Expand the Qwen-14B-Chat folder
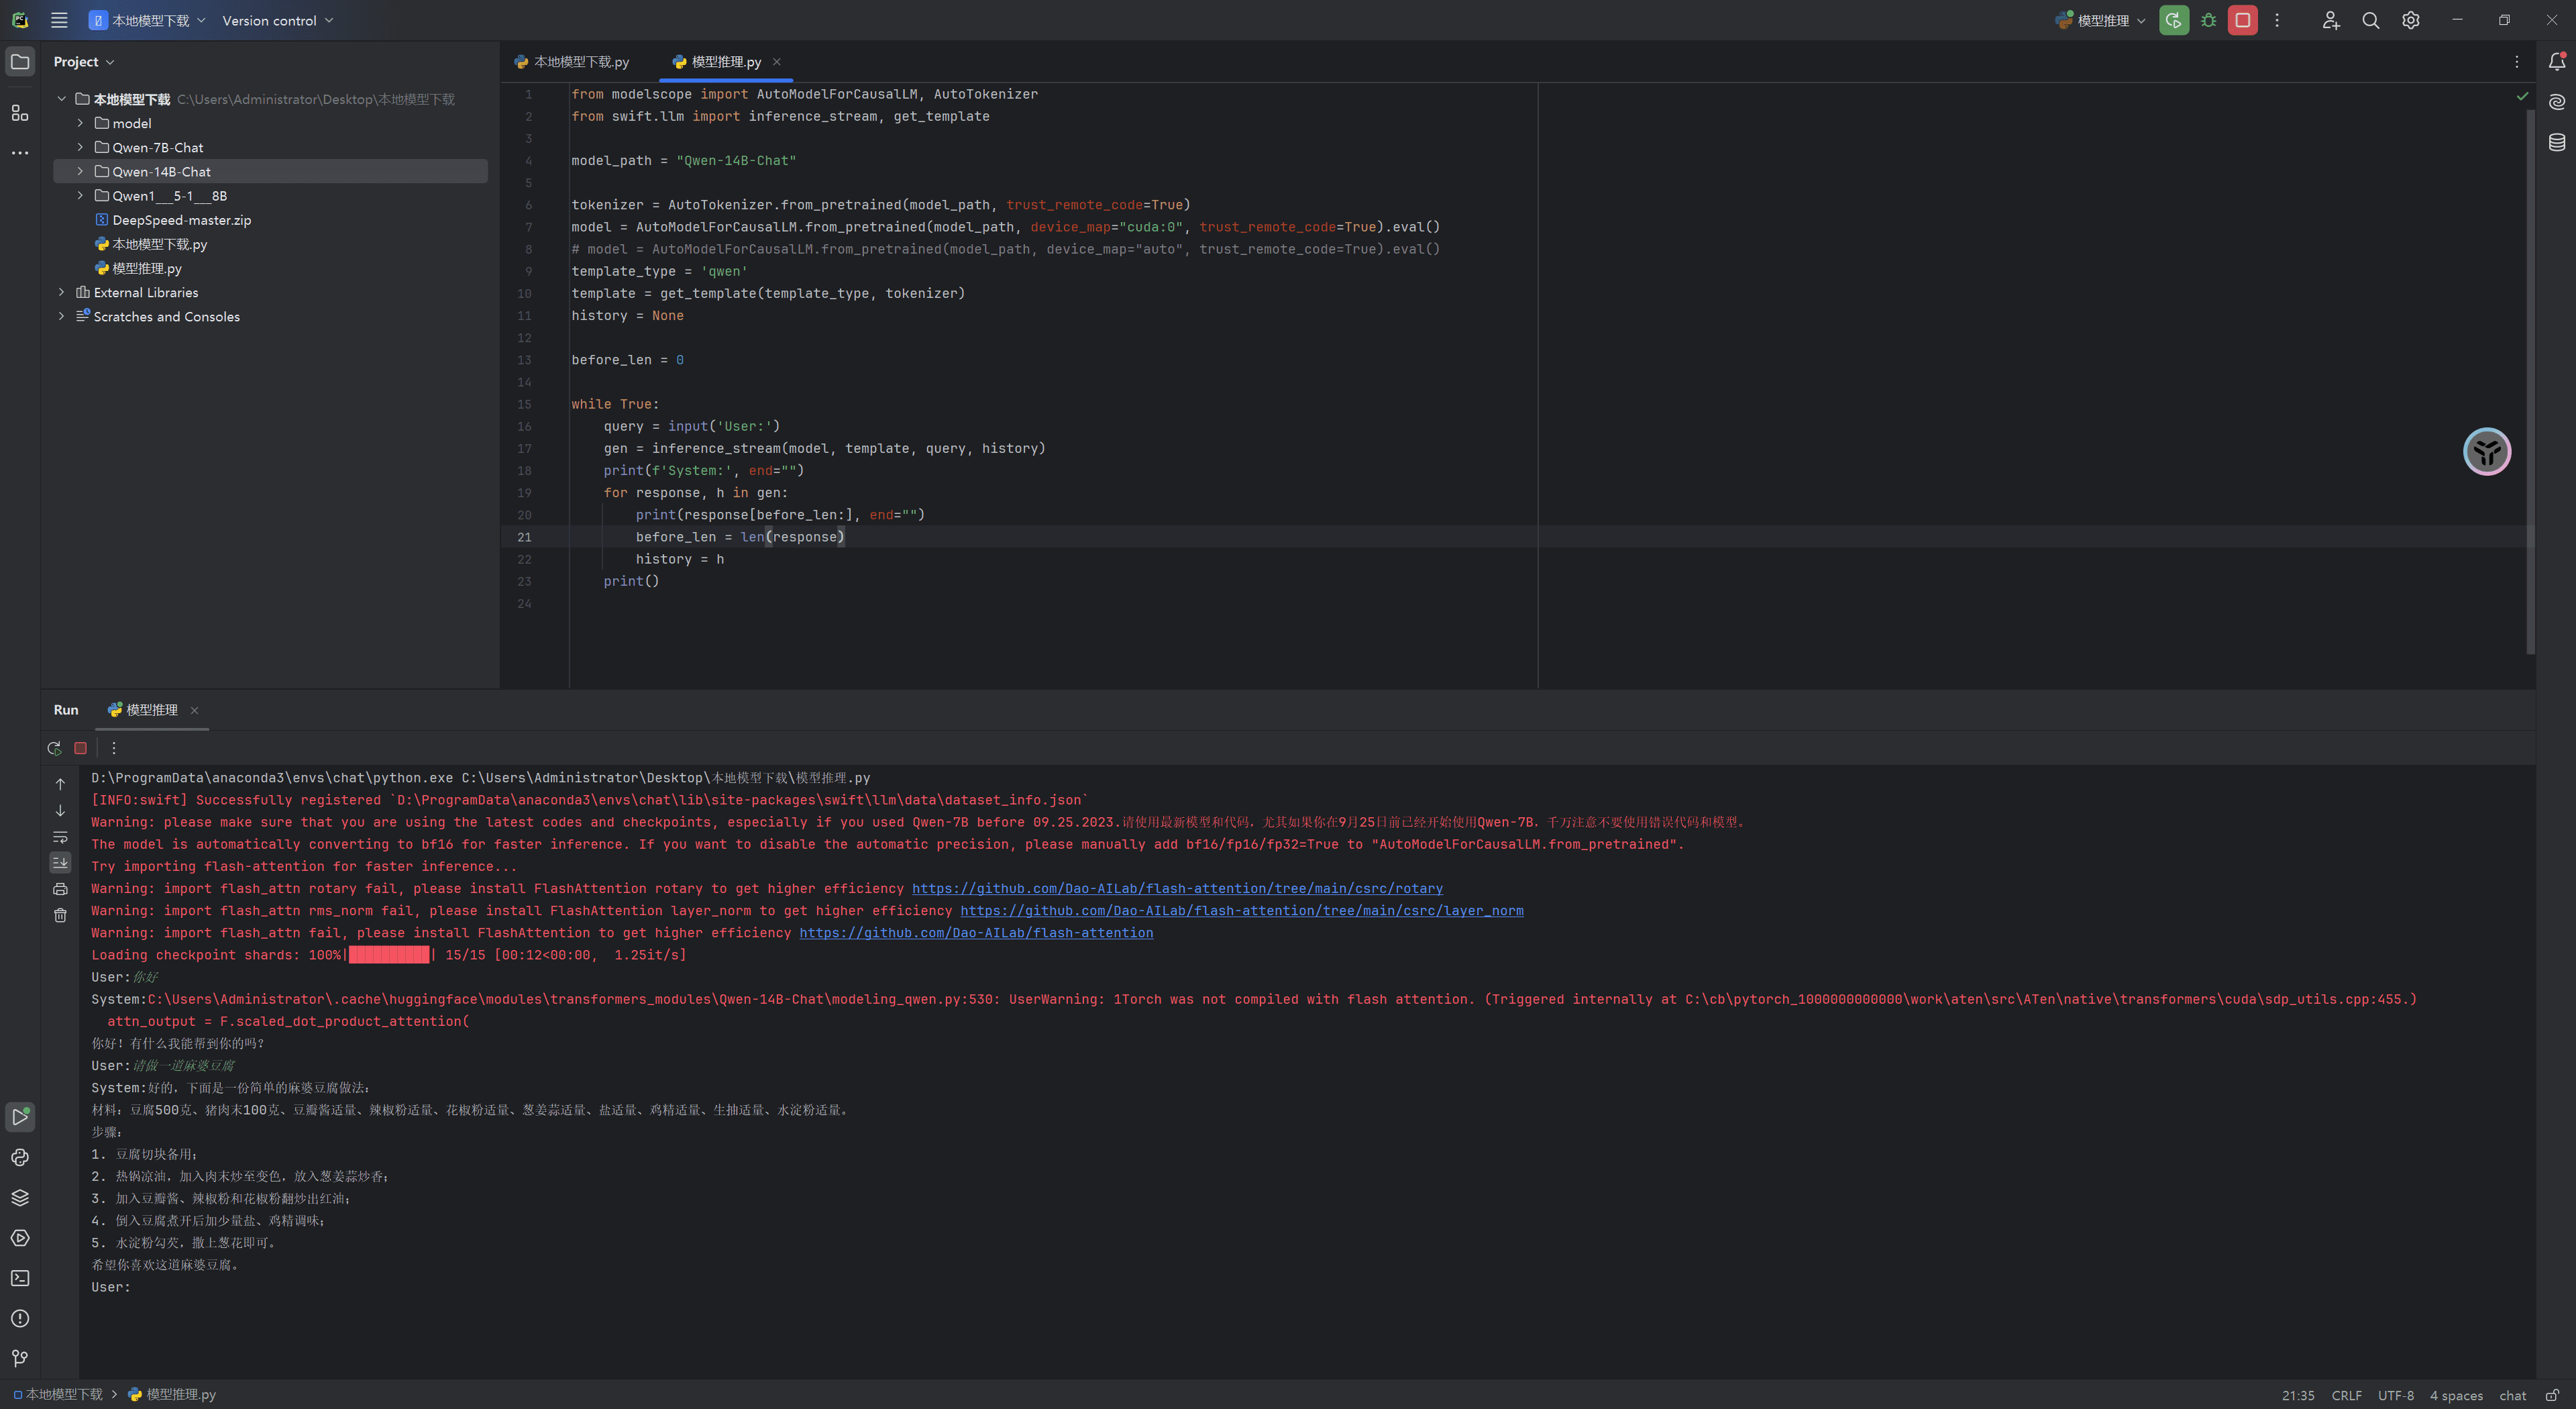 pos(80,171)
